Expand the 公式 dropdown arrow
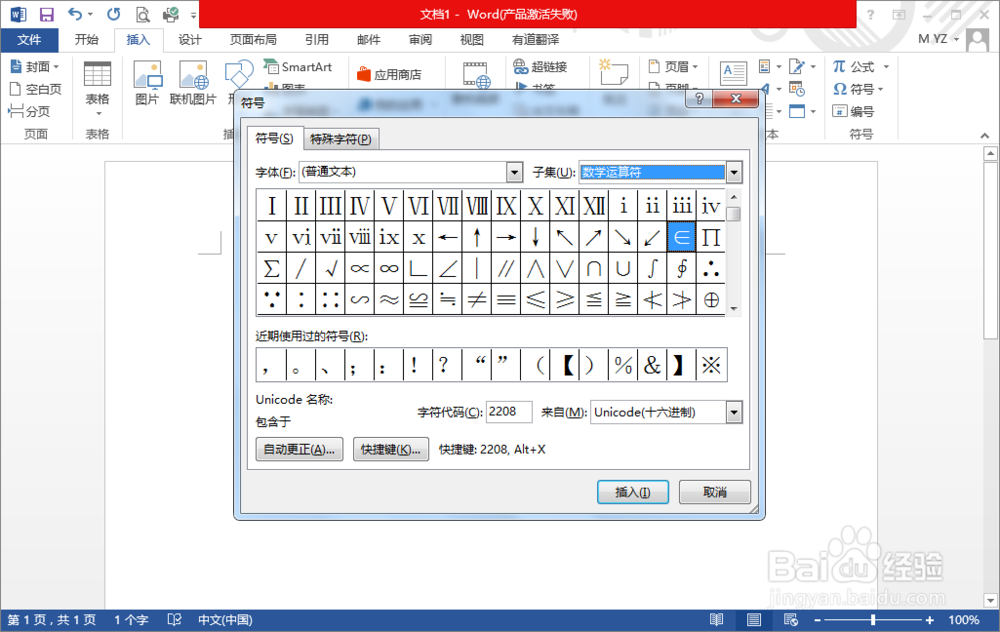 pos(886,66)
